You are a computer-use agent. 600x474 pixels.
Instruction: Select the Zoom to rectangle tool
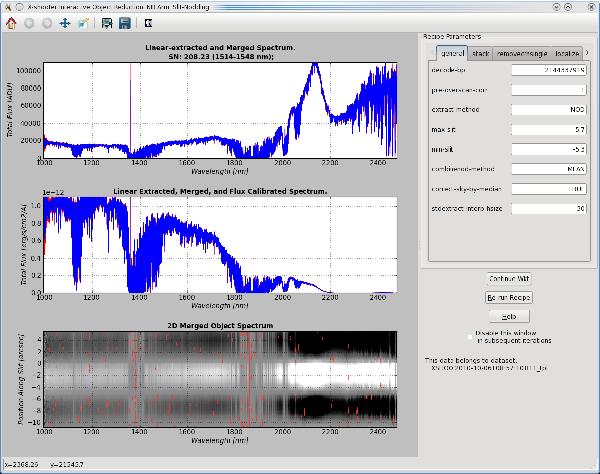[85, 21]
